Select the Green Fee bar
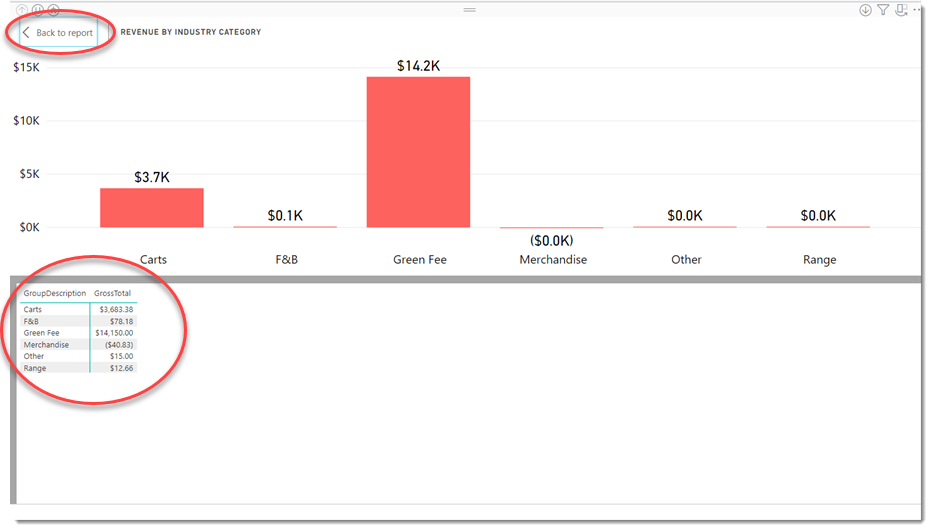930x529 pixels. point(418,152)
